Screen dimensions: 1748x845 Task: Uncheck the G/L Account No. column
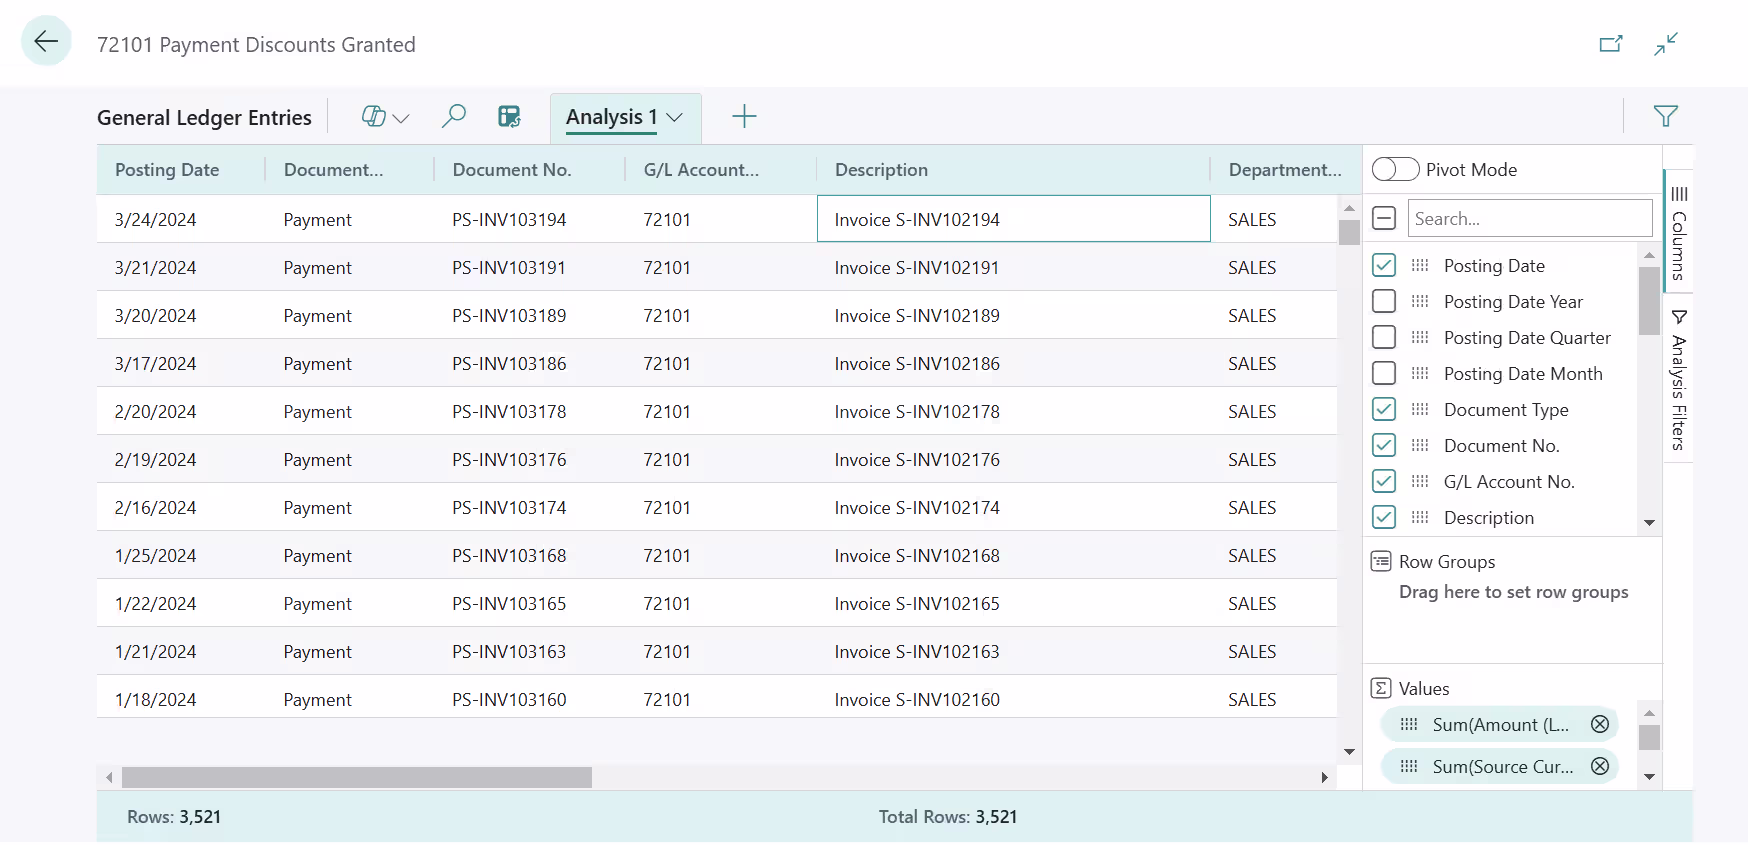point(1384,482)
